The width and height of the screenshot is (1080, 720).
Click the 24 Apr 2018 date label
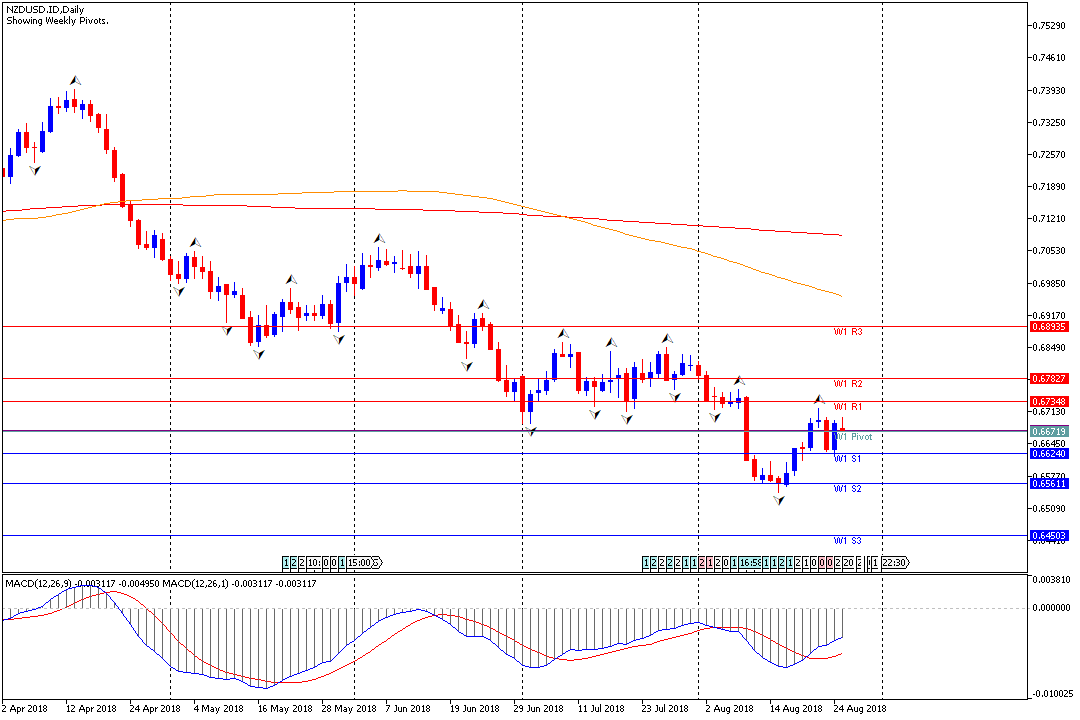pos(154,708)
